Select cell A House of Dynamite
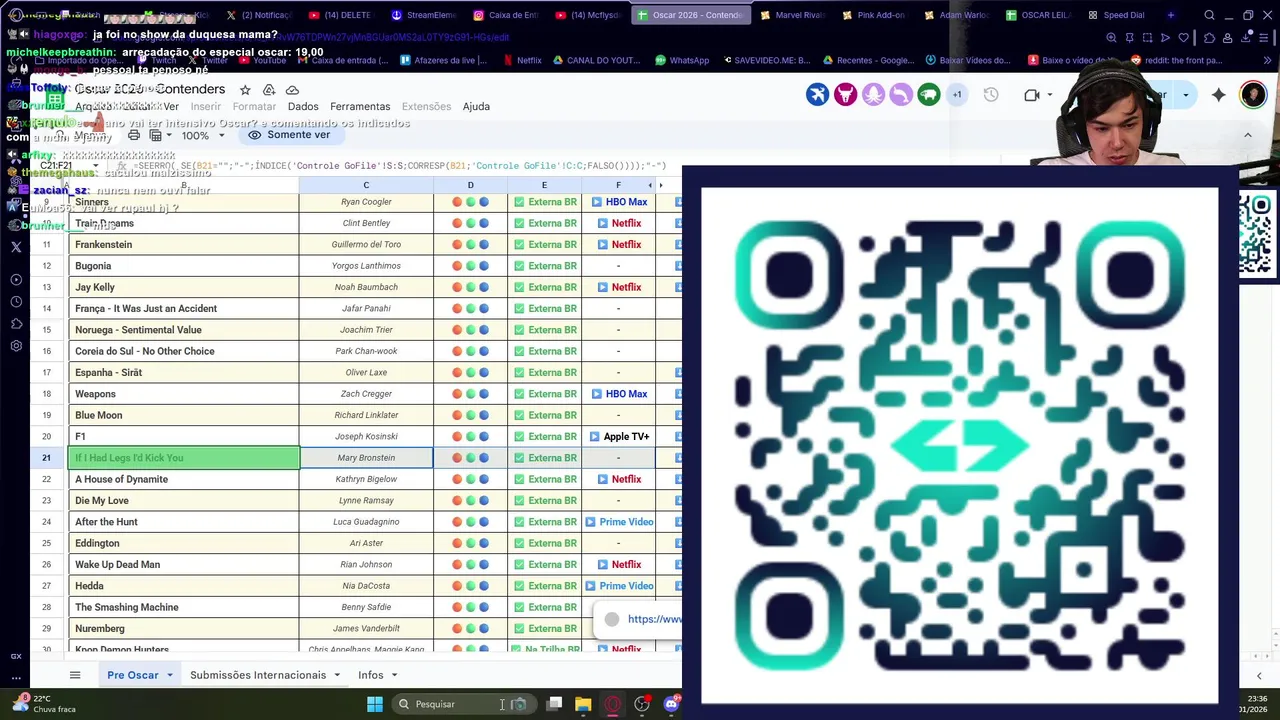 [184, 479]
